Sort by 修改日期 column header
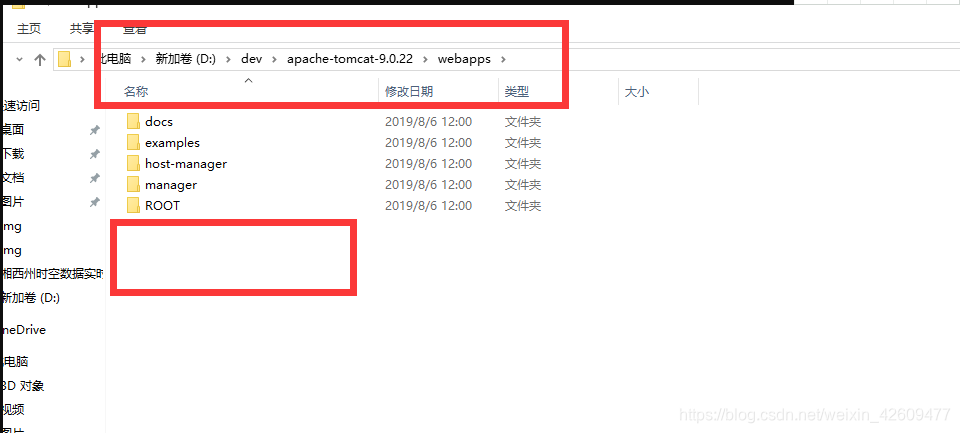 click(409, 92)
